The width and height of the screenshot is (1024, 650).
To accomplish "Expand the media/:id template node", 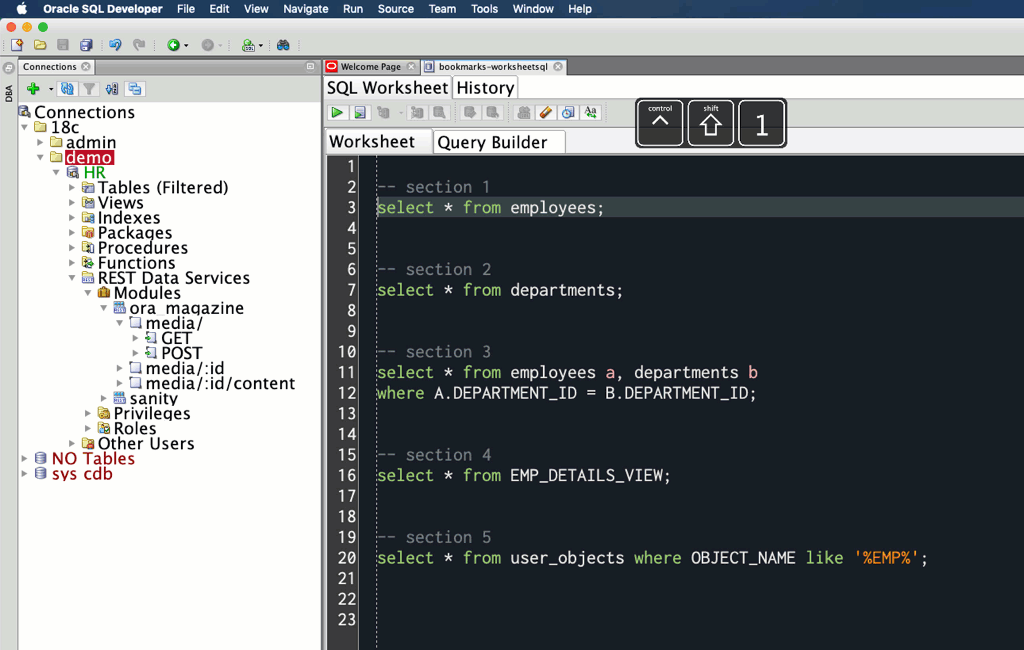I will 120,368.
